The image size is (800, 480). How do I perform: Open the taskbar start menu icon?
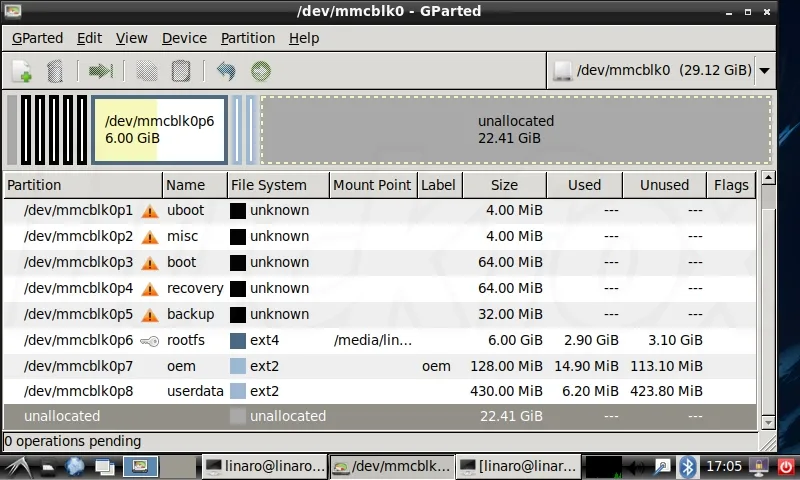click(18, 467)
